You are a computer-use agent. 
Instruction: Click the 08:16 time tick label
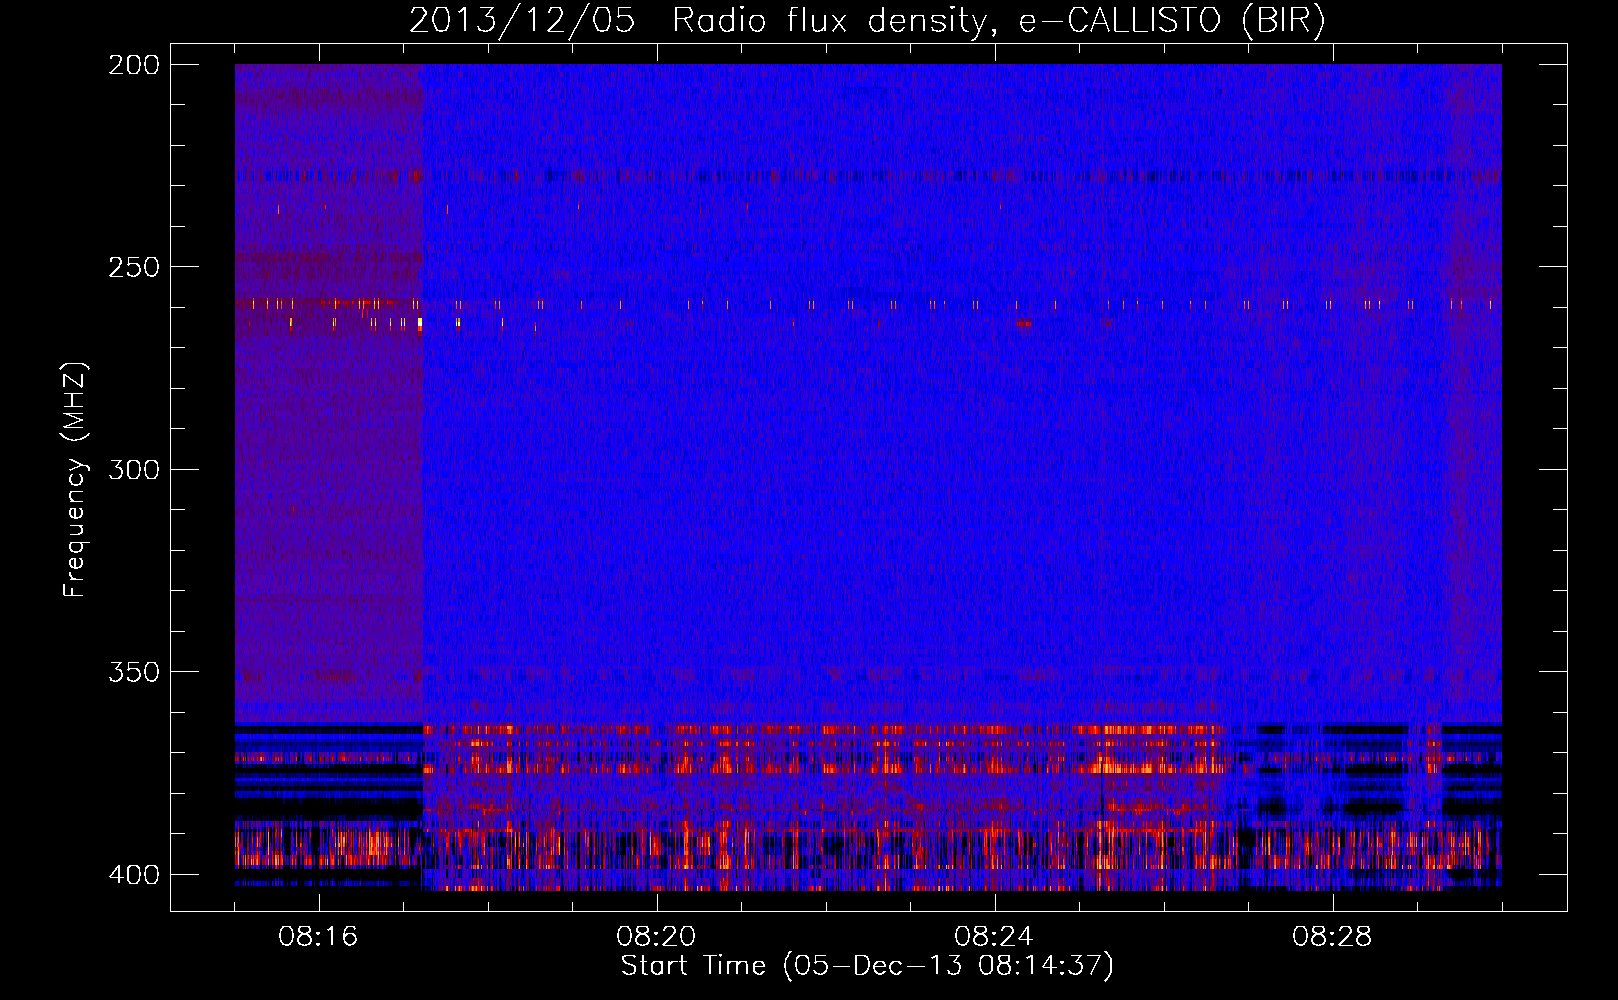coord(318,937)
